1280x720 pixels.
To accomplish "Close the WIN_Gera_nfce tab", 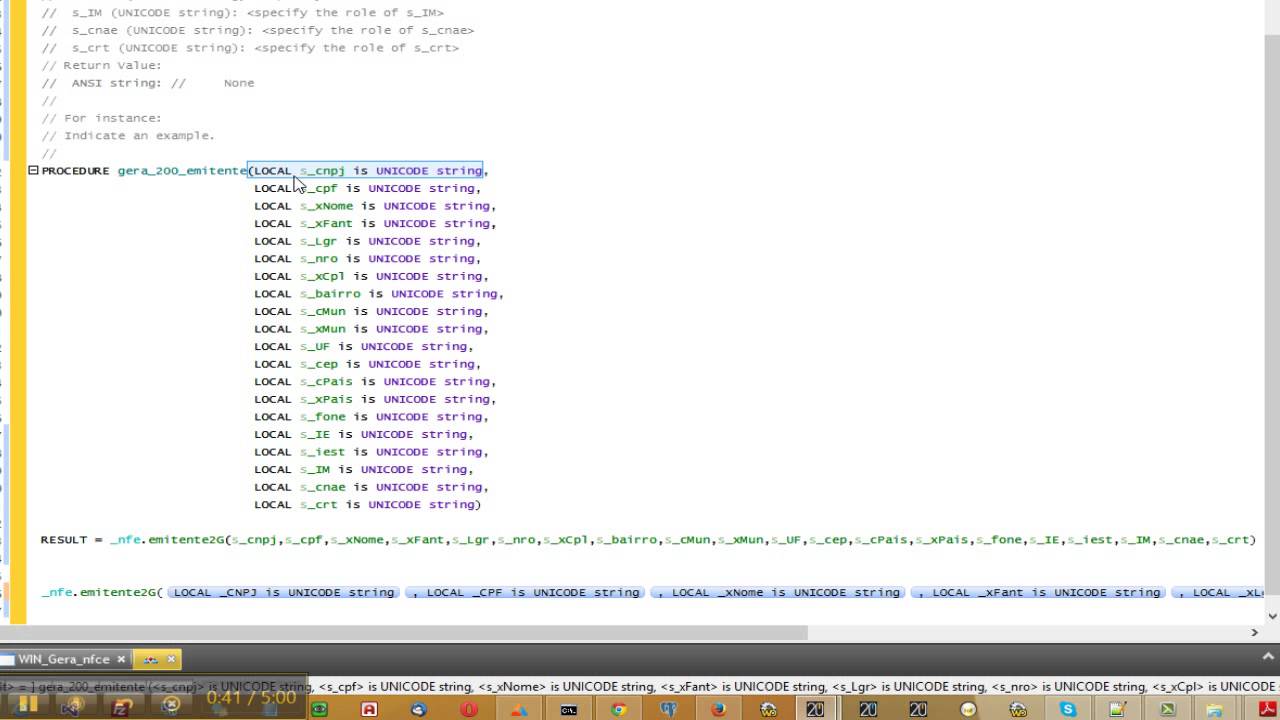I will coord(121,660).
